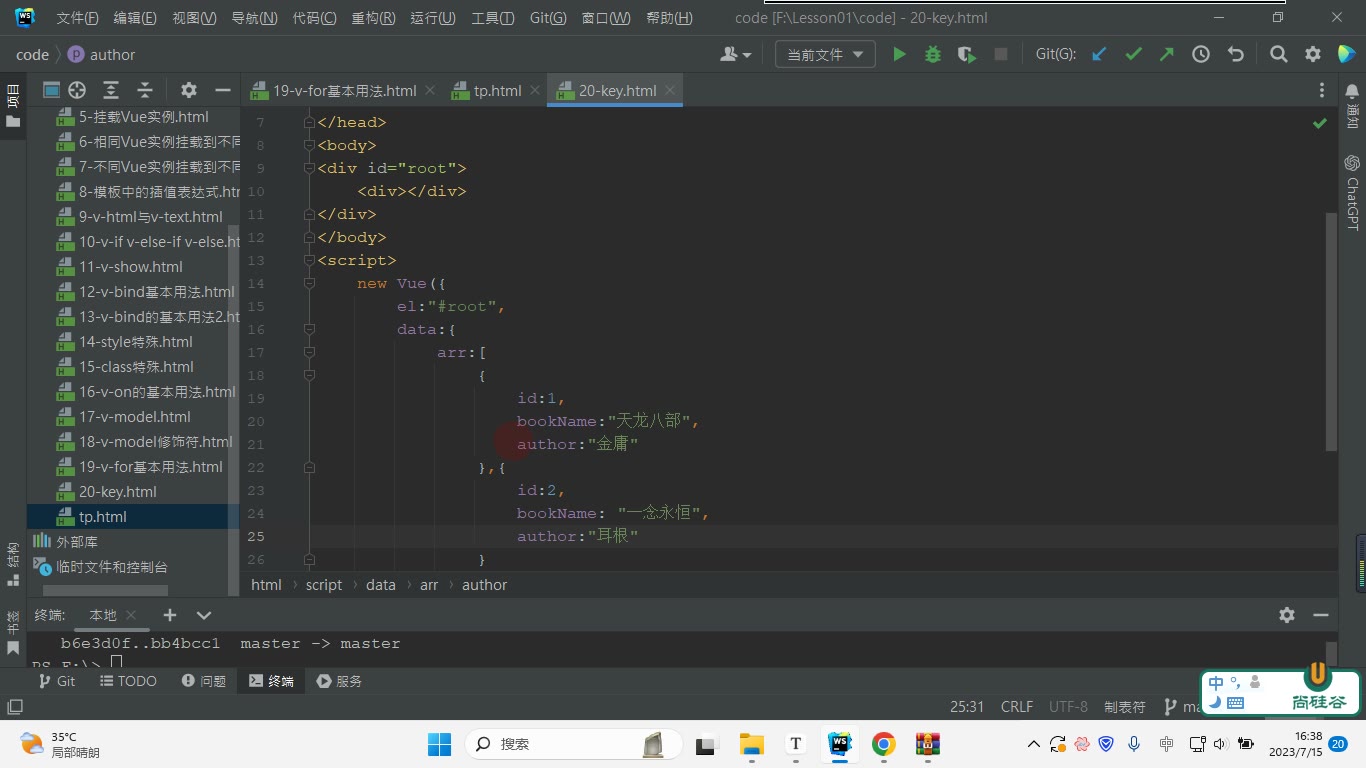
Task: Toggle the 项目 tool window
Action: (13, 105)
